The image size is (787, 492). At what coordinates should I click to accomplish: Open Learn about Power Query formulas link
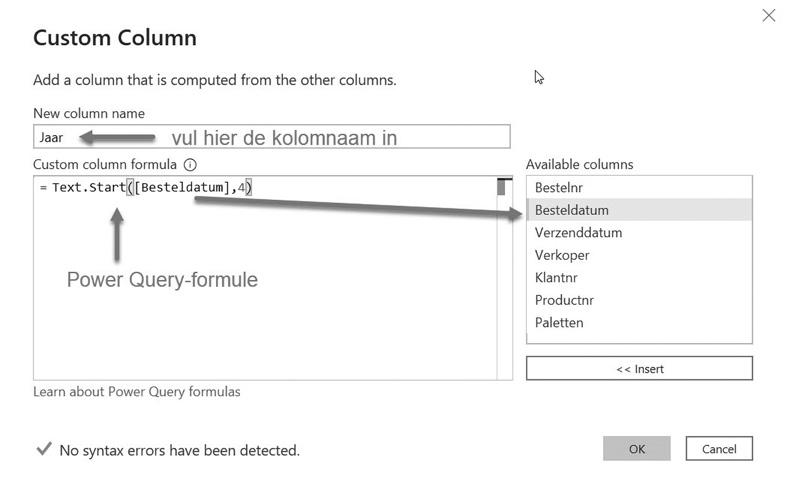[137, 392]
